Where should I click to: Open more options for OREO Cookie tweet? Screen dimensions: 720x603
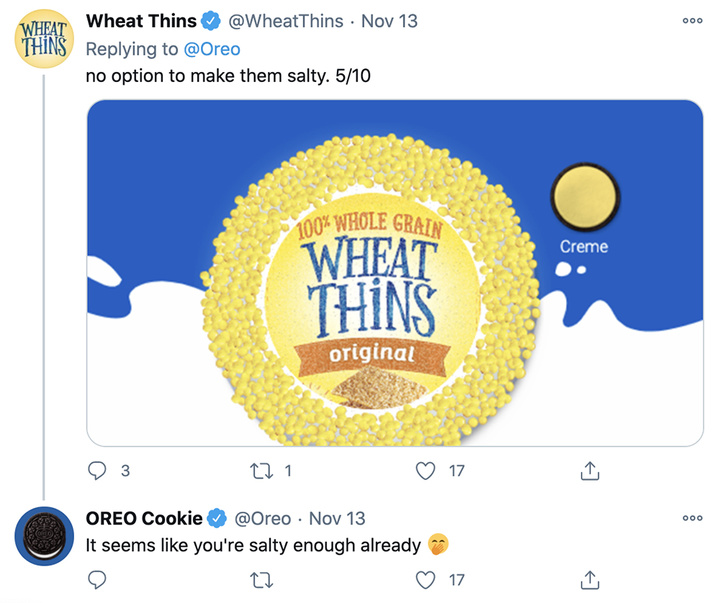(x=692, y=518)
